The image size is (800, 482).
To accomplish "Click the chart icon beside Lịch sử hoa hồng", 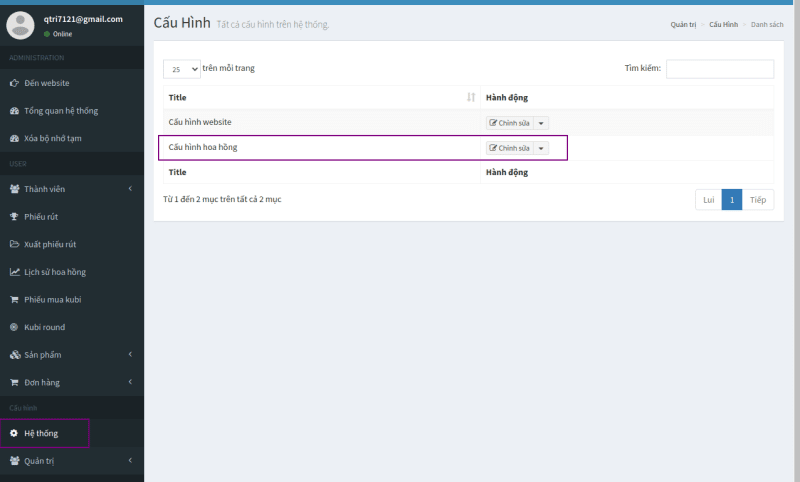I will point(14,272).
